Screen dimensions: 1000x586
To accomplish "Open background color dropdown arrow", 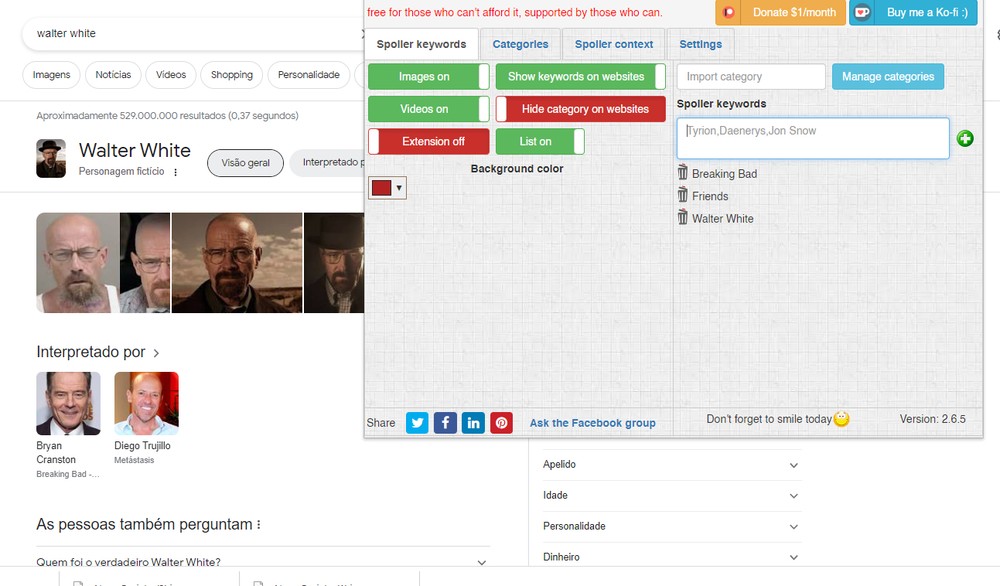I will pos(399,188).
